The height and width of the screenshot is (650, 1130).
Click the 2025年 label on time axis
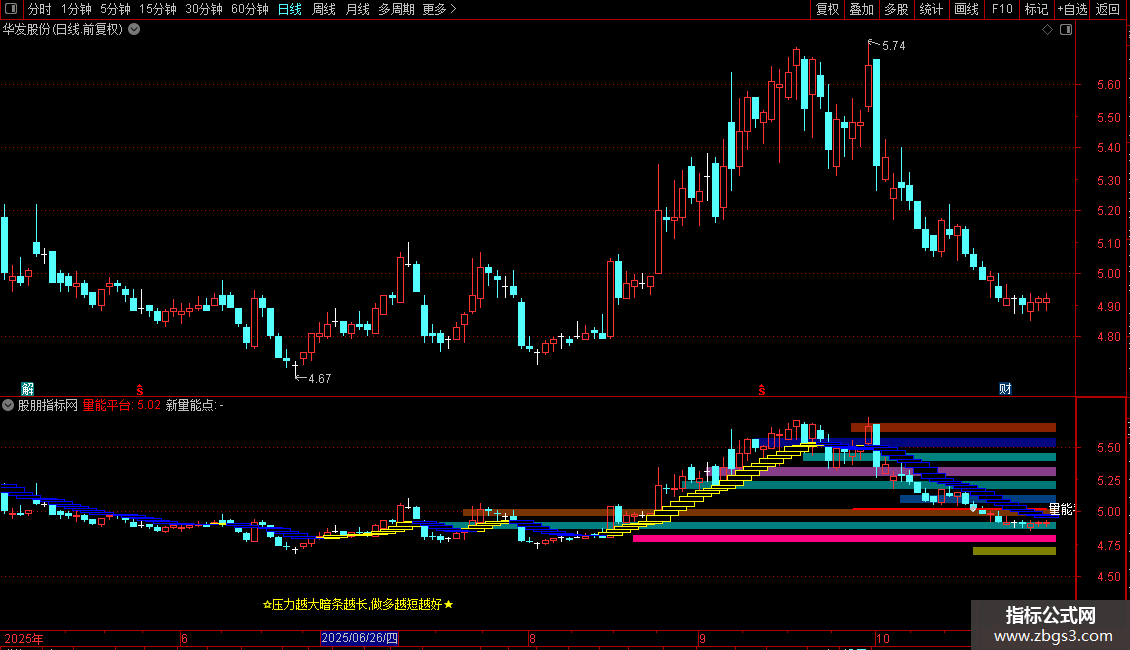point(24,638)
